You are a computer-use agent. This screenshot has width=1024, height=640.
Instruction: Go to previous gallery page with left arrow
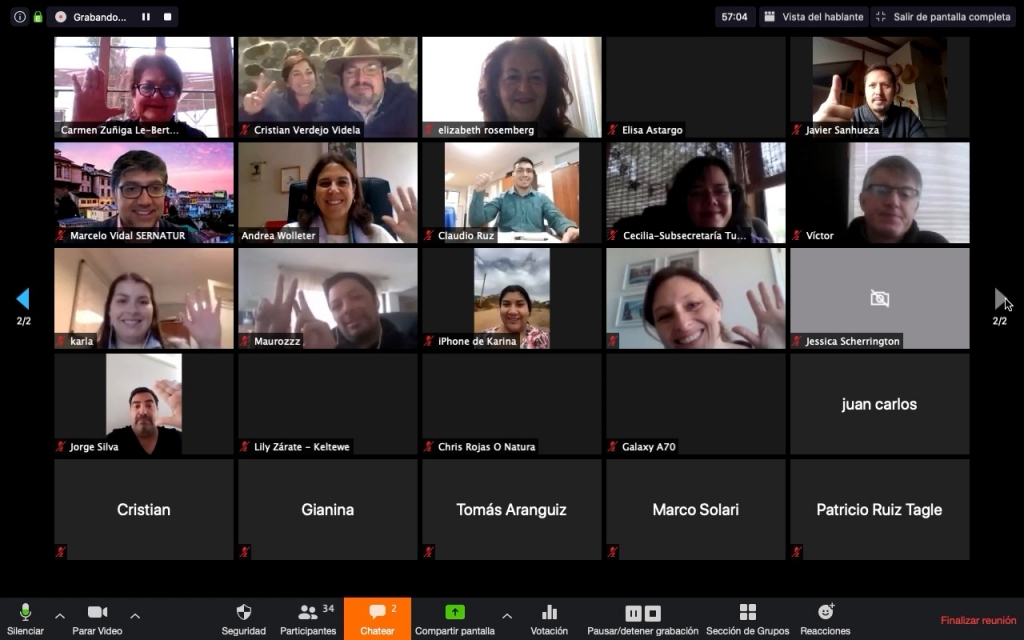tap(23, 299)
